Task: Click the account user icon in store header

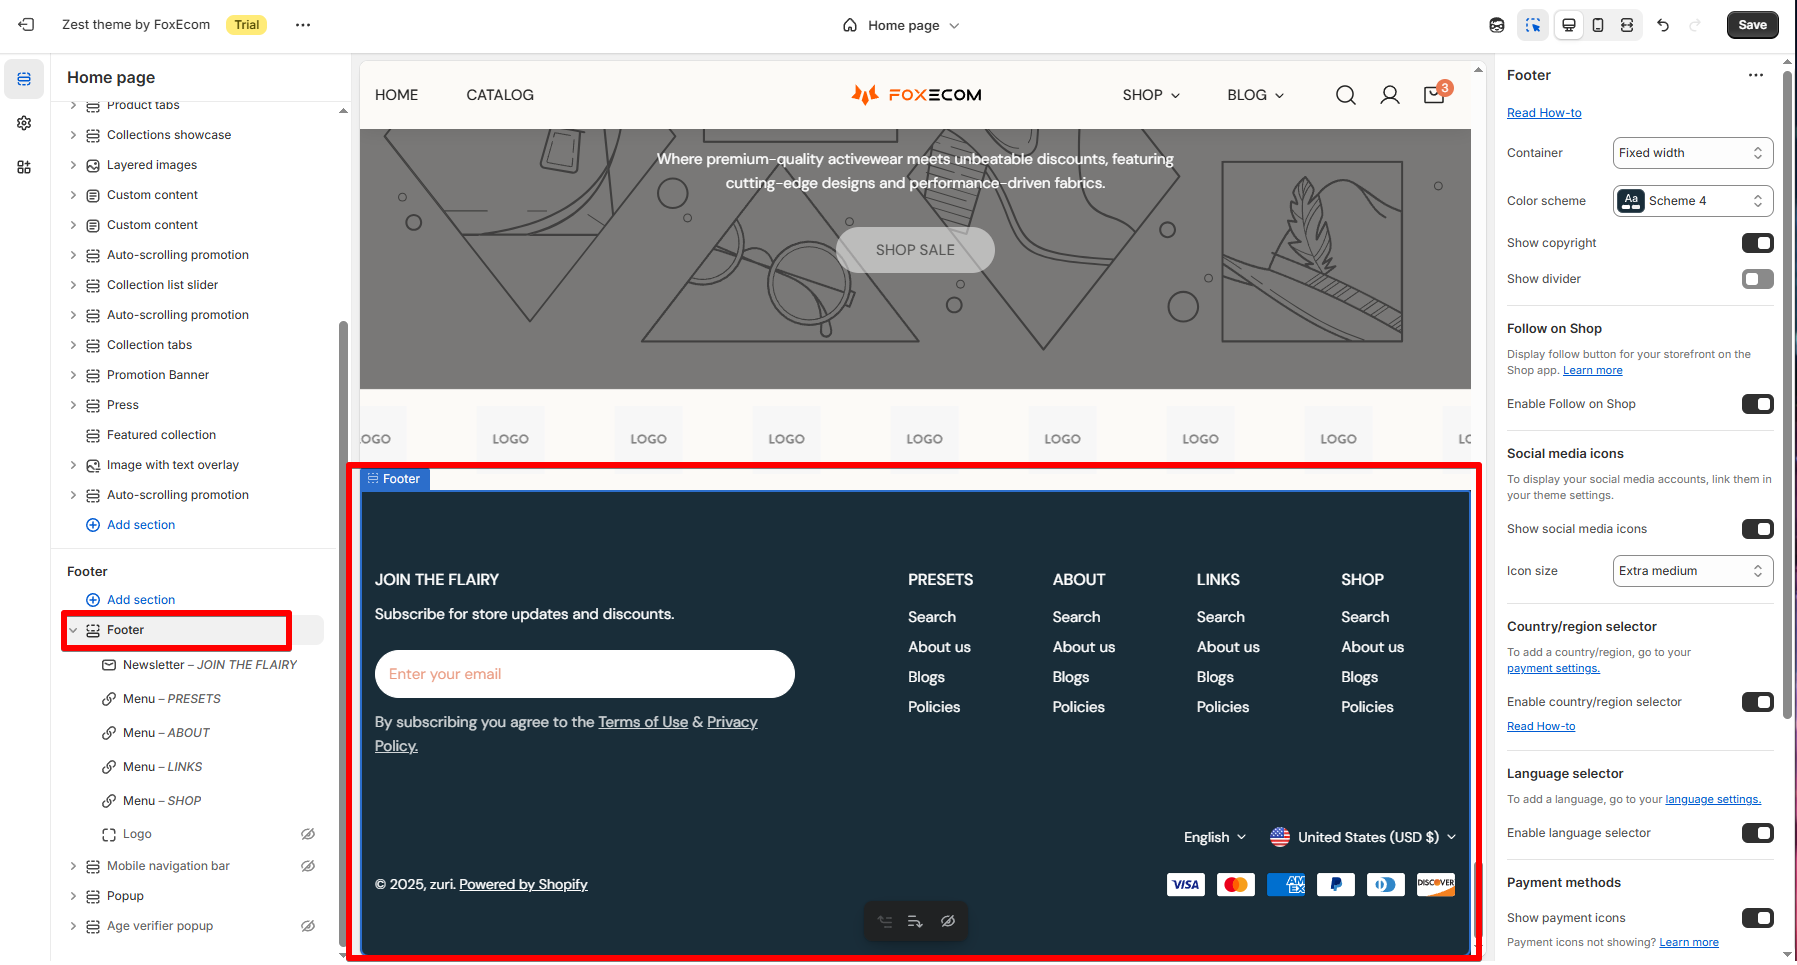Action: click(1390, 95)
